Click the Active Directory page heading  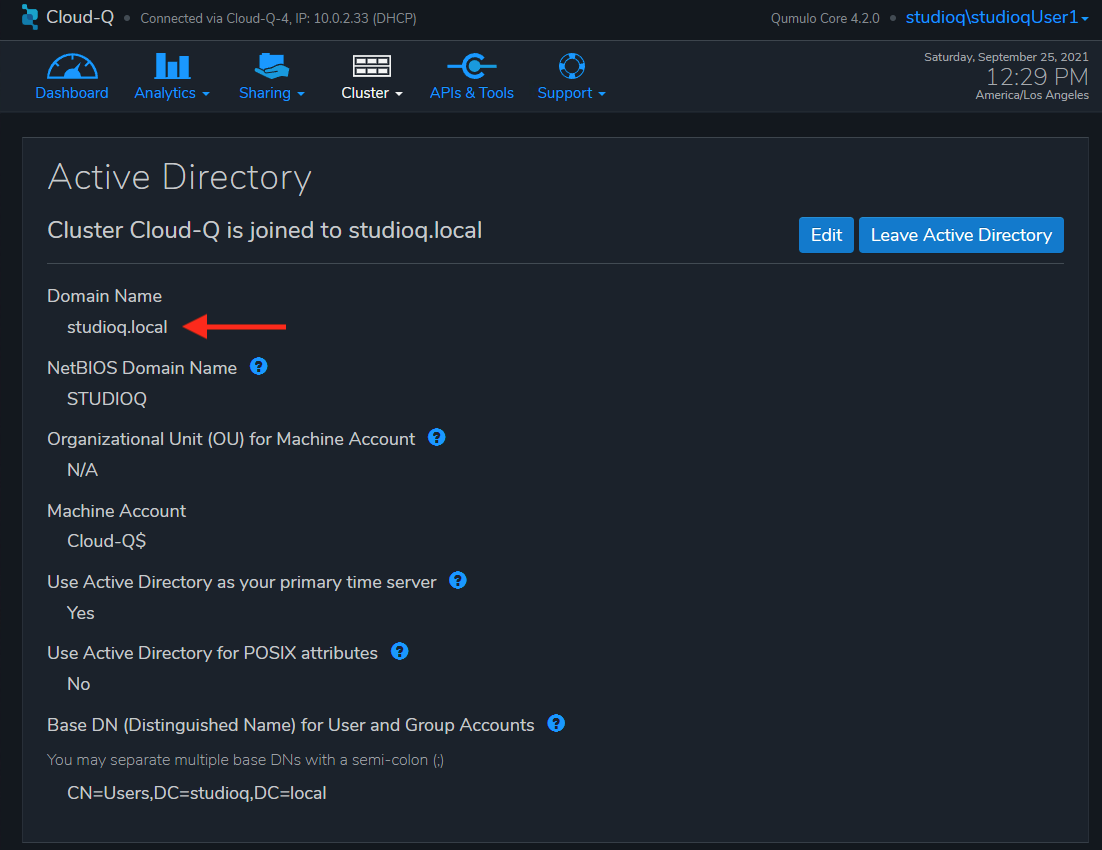pos(180,177)
